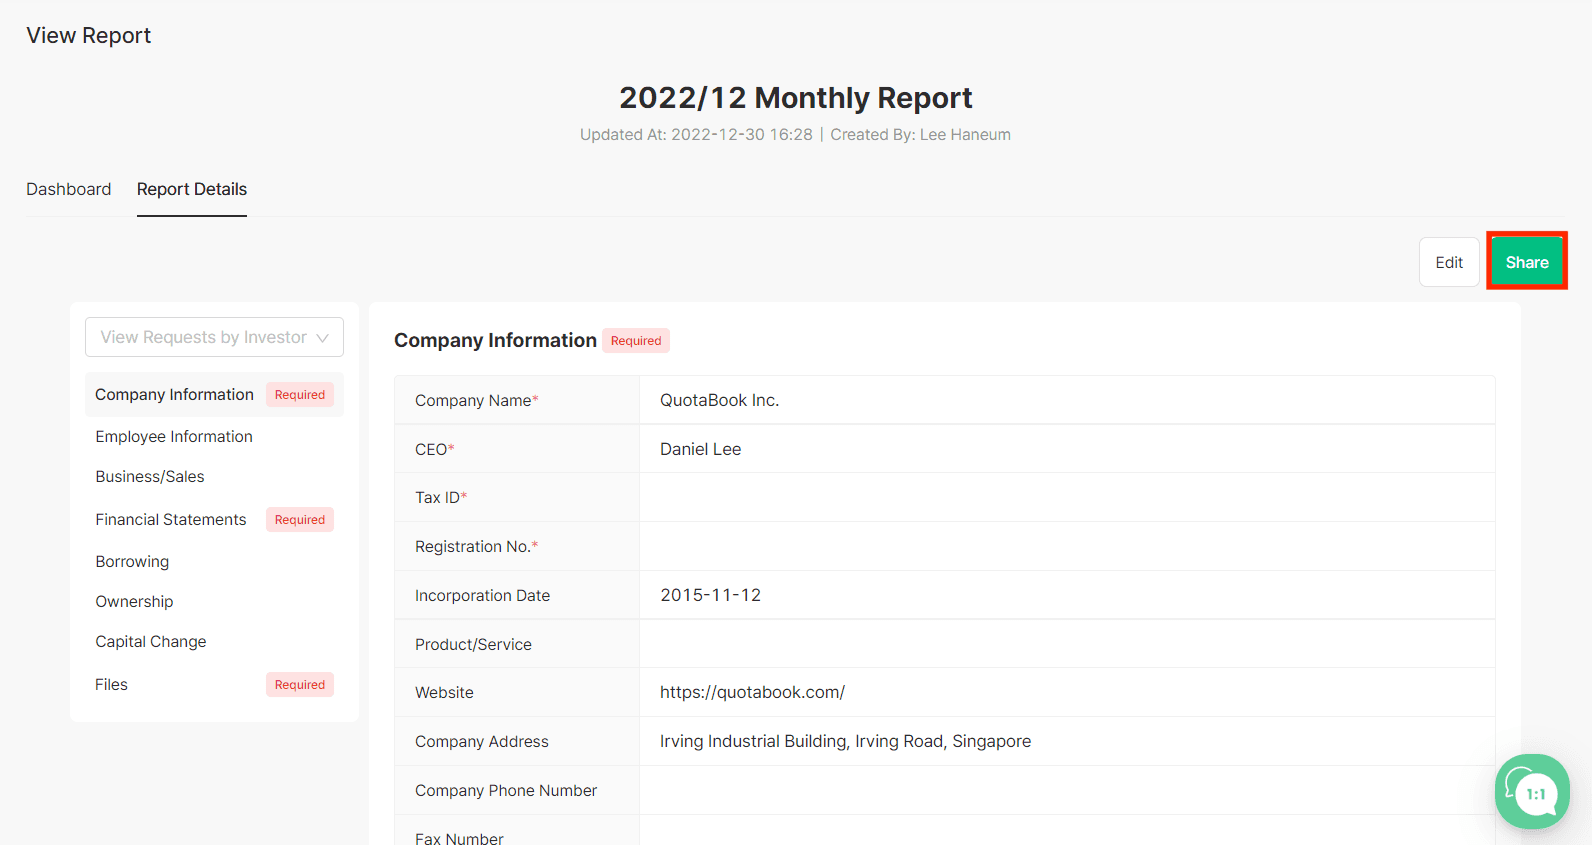Open Company Information in sidebar
1592x845 pixels.
tap(214, 394)
